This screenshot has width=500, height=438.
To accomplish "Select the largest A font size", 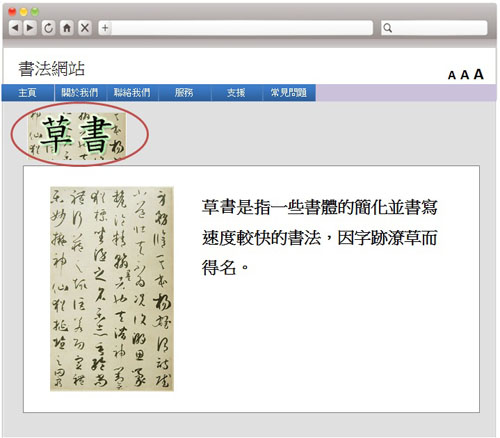I will click(x=479, y=74).
